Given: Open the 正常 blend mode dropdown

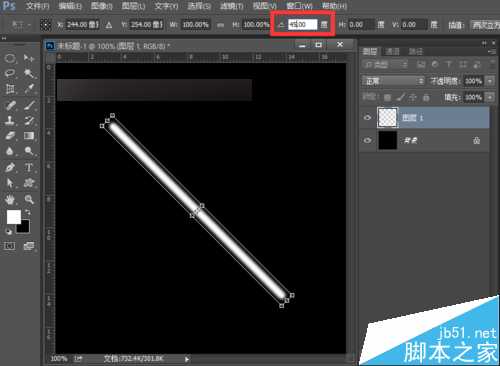Looking at the screenshot, I should (x=393, y=81).
